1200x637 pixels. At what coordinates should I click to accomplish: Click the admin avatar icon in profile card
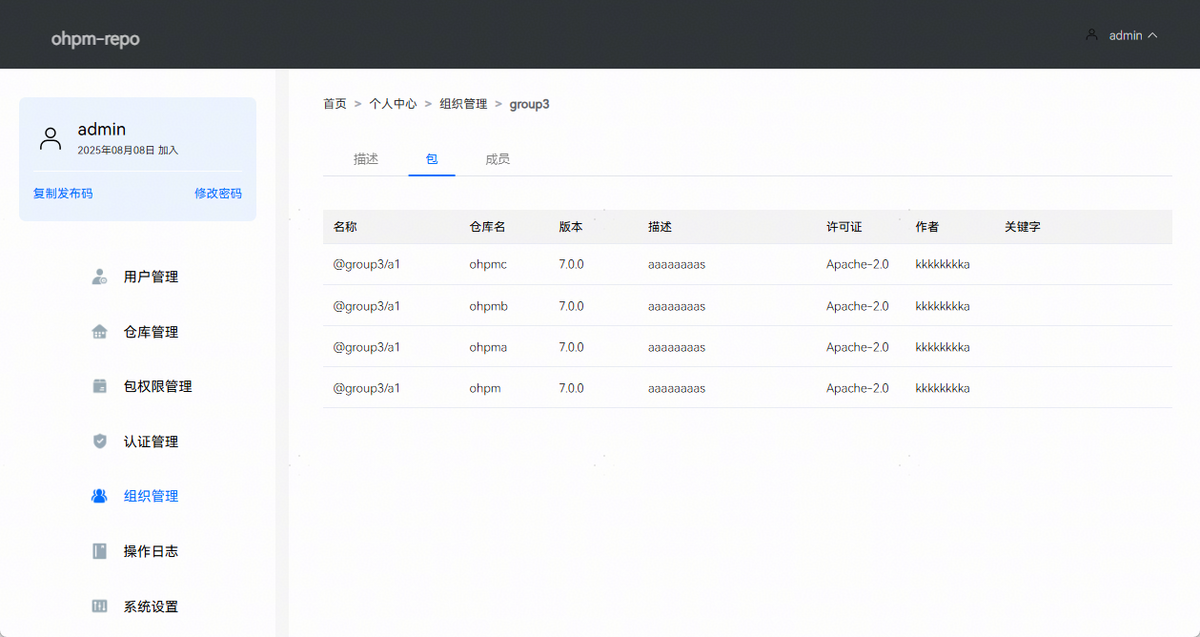pyautogui.click(x=50, y=138)
